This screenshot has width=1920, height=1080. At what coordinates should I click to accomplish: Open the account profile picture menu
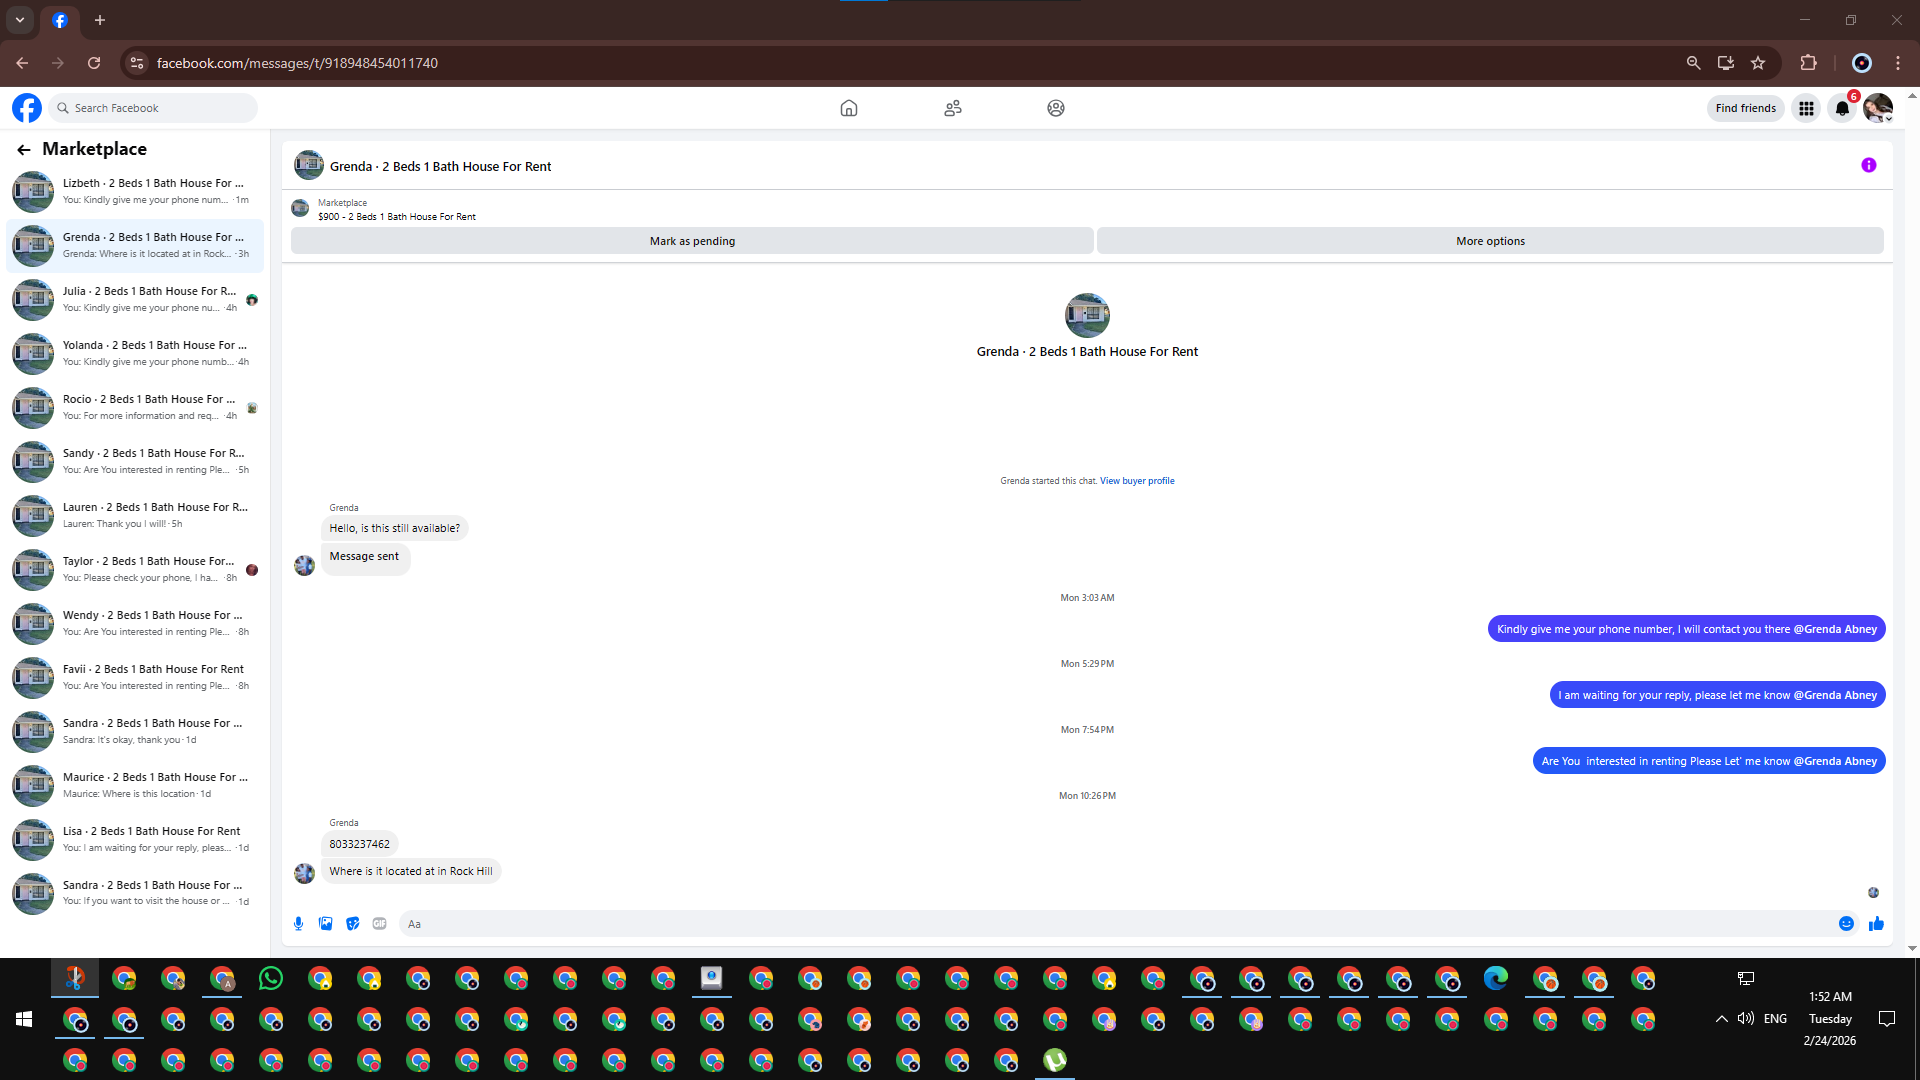[x=1877, y=108]
